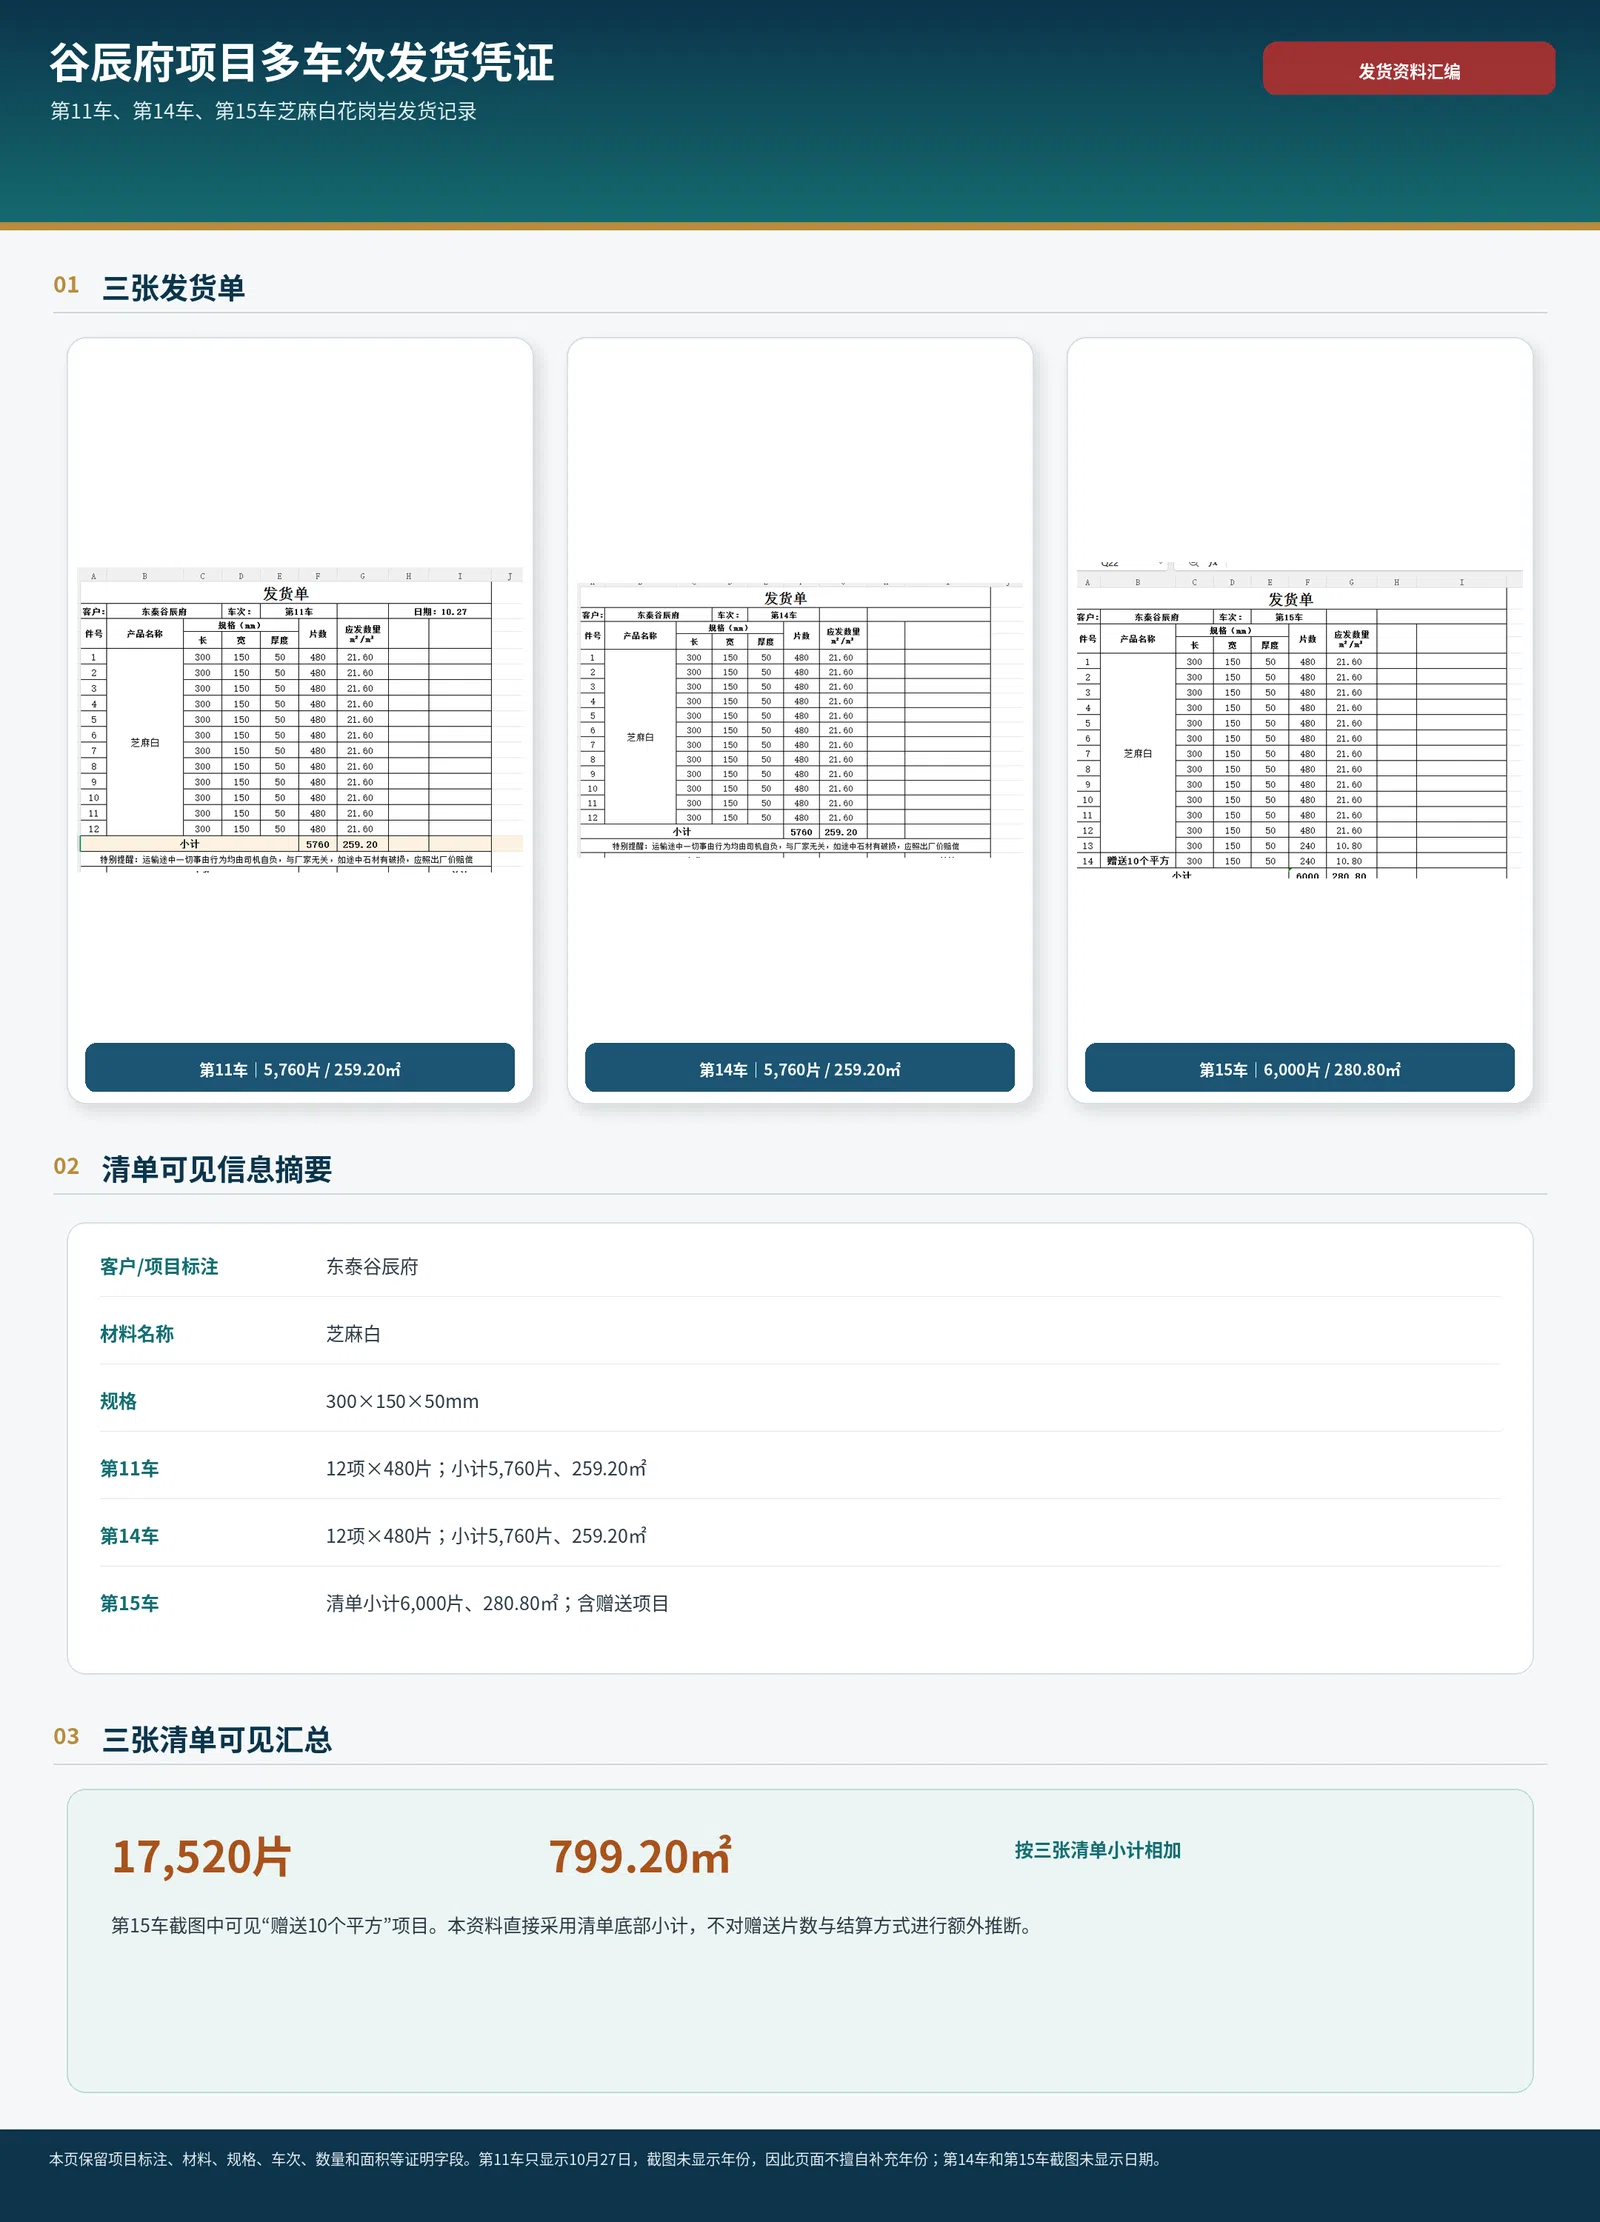1600x2222 pixels.
Task: Click the section number 02
Action: coord(66,1166)
